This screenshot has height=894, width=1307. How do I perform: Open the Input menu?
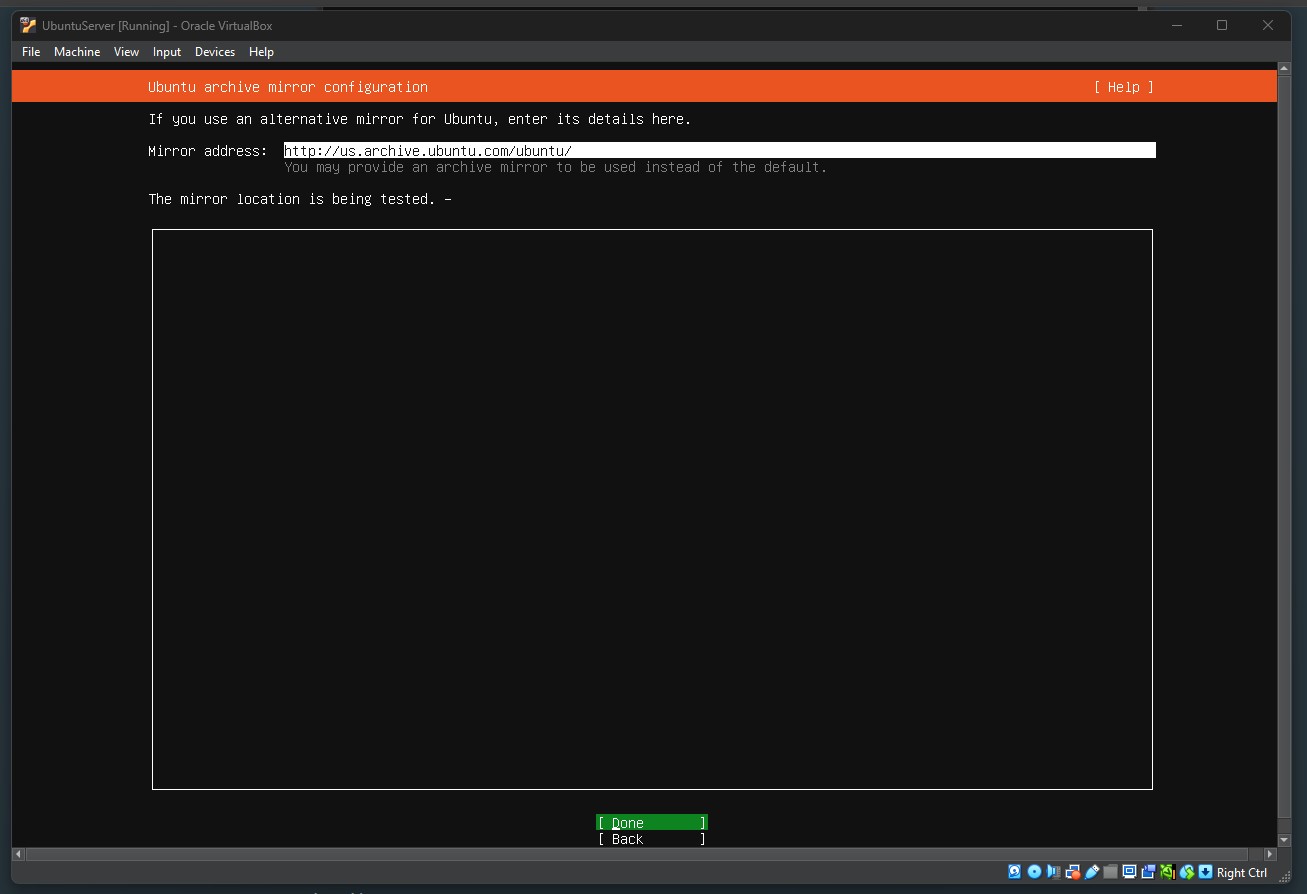[x=167, y=52]
